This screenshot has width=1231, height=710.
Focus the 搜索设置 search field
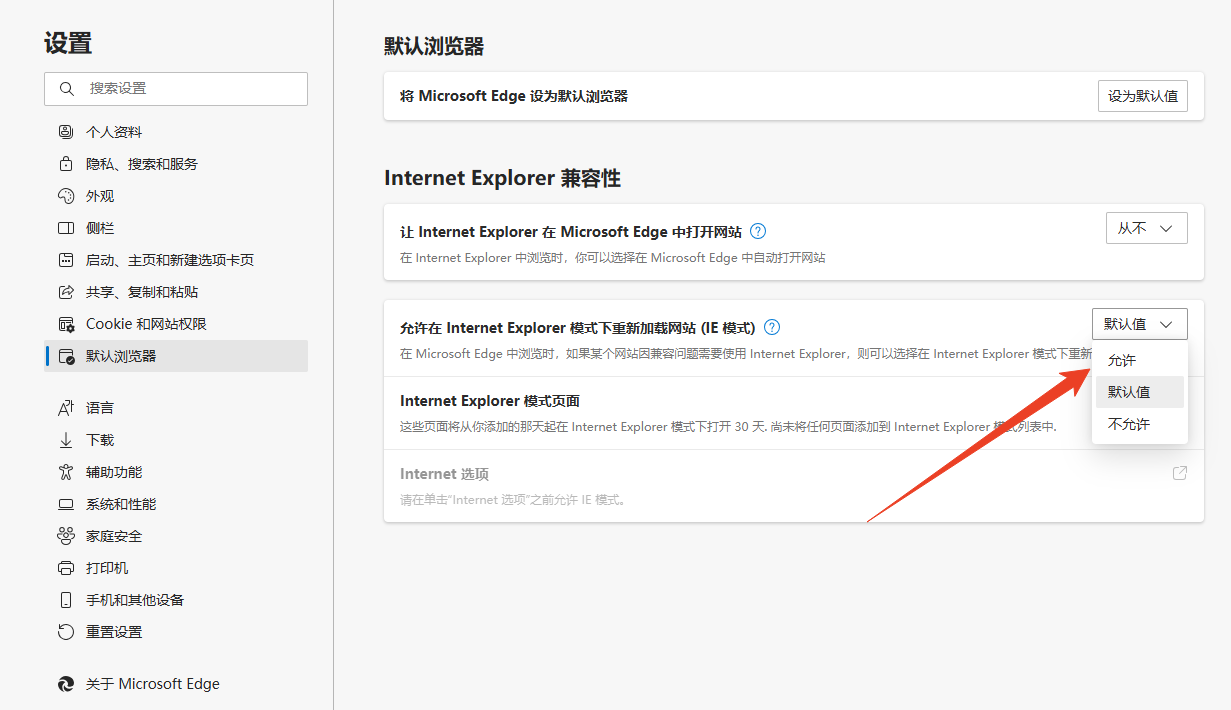coord(176,88)
